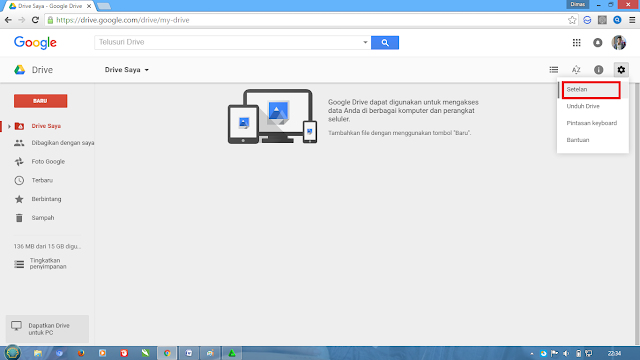This screenshot has height=360, width=640.
Task: Open the Sampah trash view
Action: [34, 218]
